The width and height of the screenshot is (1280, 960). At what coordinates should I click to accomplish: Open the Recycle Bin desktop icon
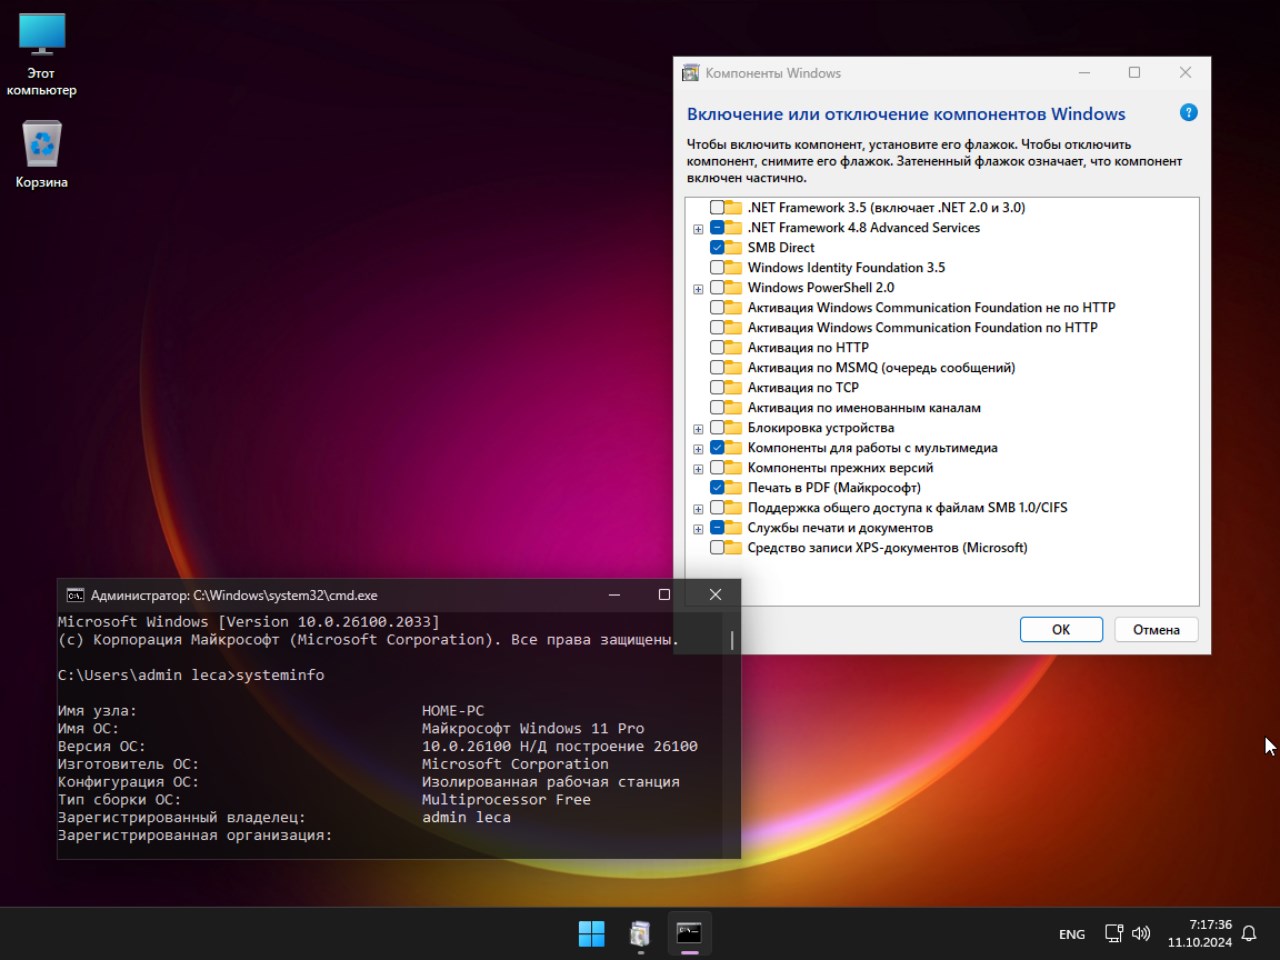41,145
